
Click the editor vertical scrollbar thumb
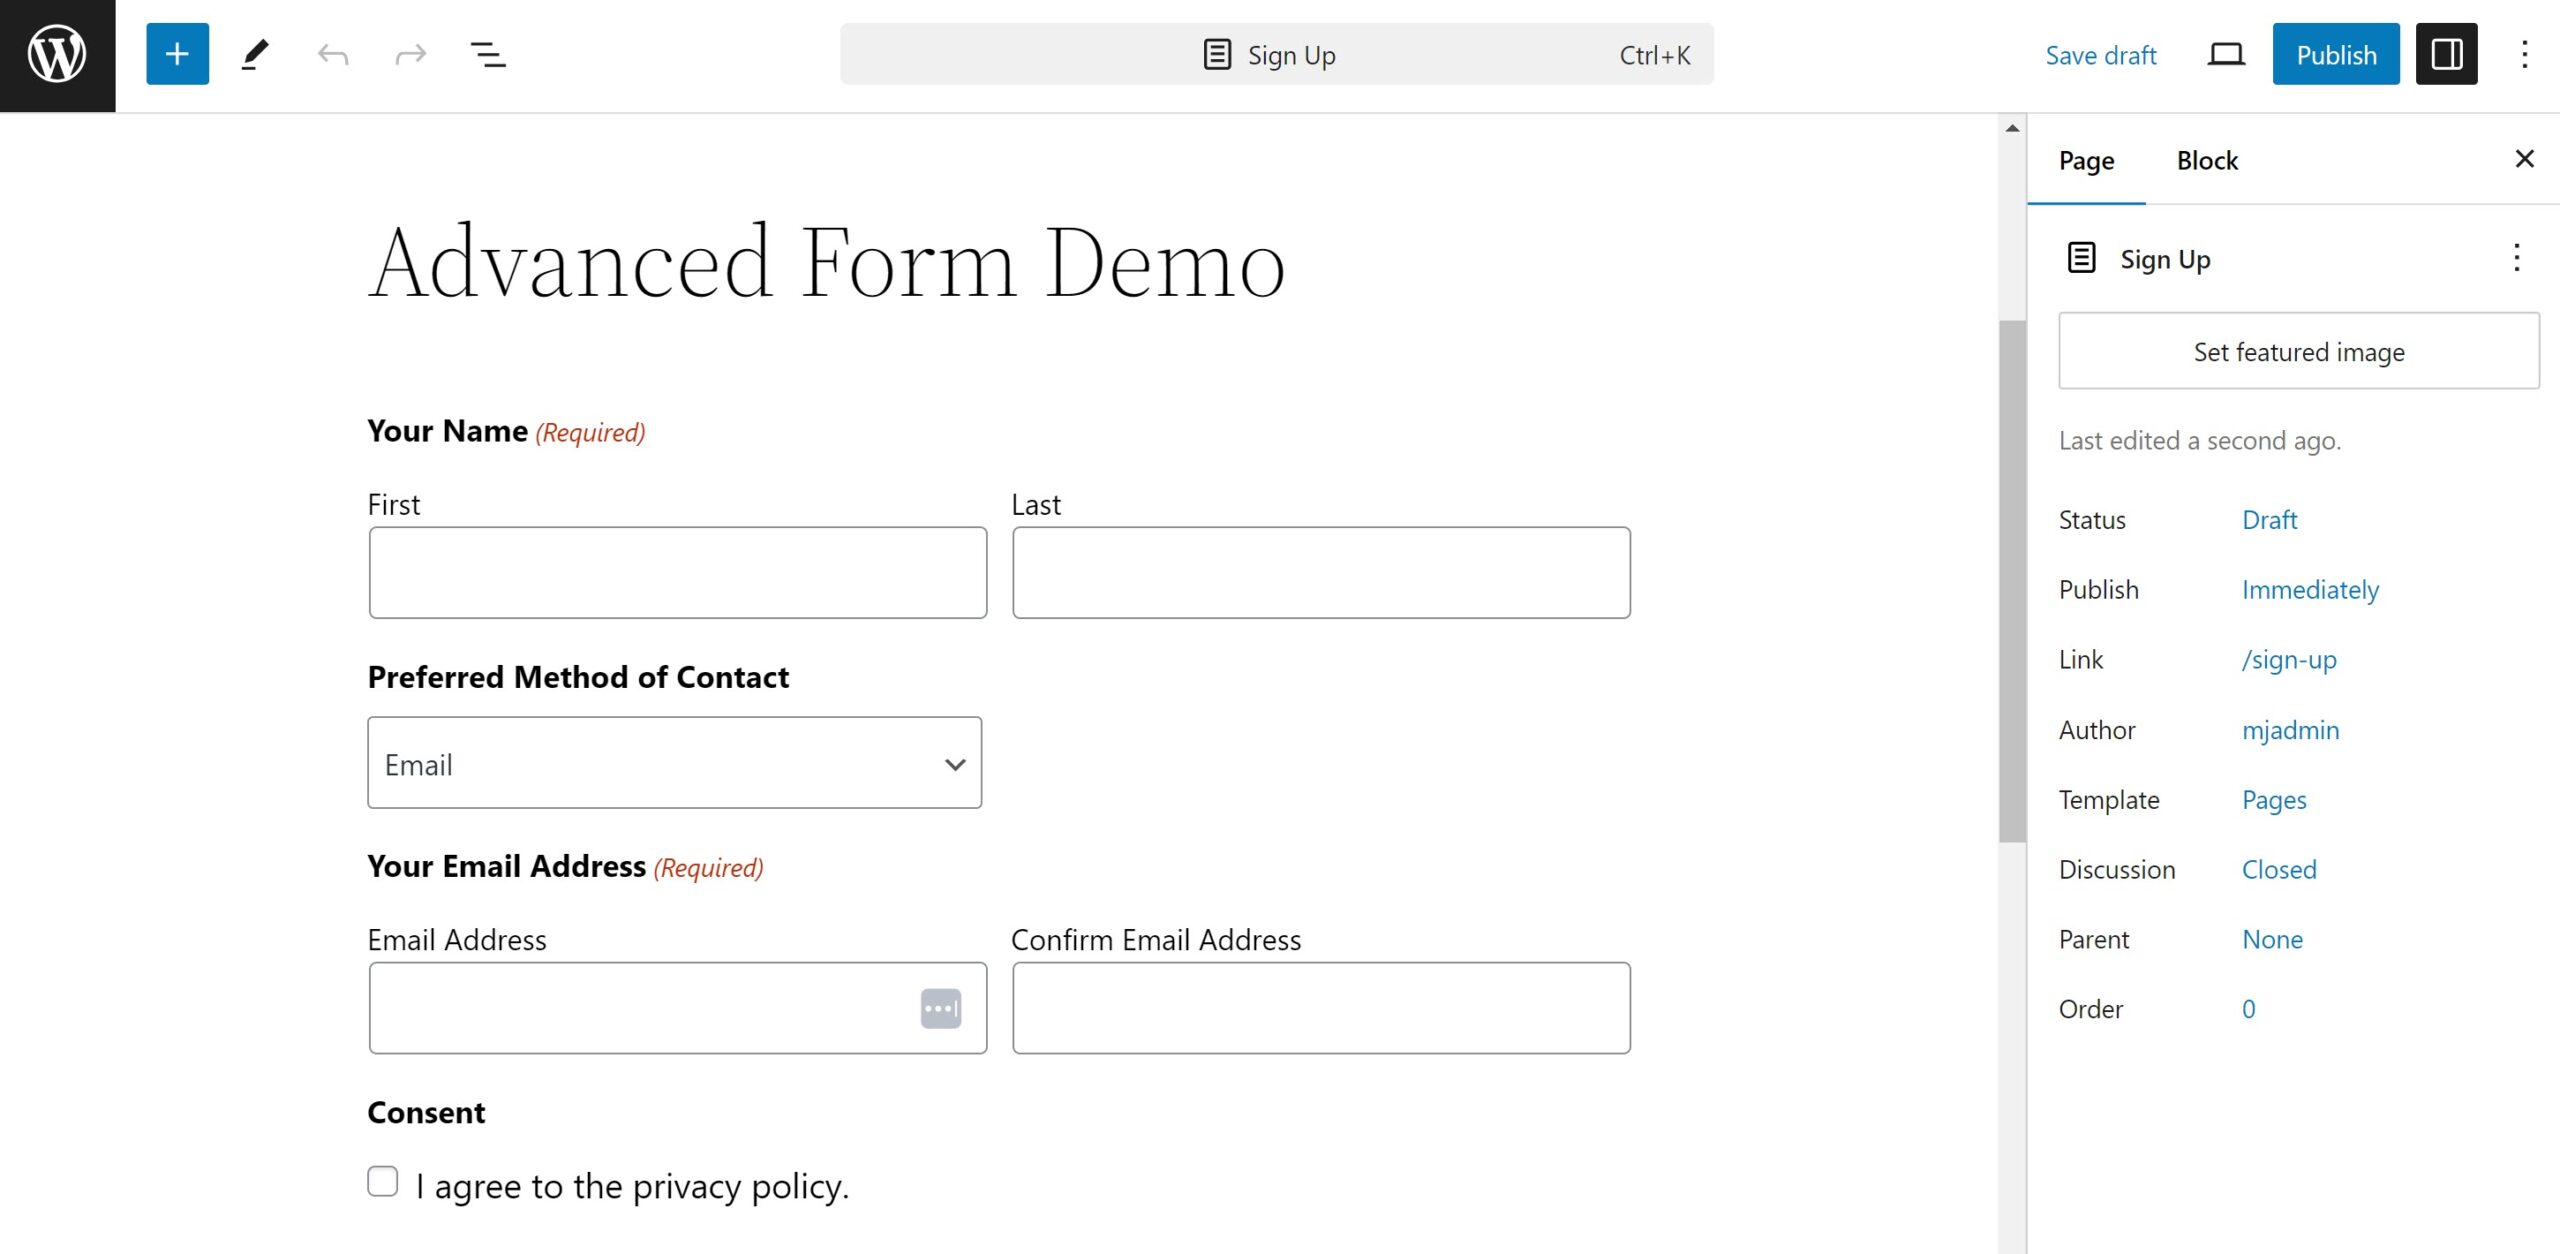click(2012, 580)
